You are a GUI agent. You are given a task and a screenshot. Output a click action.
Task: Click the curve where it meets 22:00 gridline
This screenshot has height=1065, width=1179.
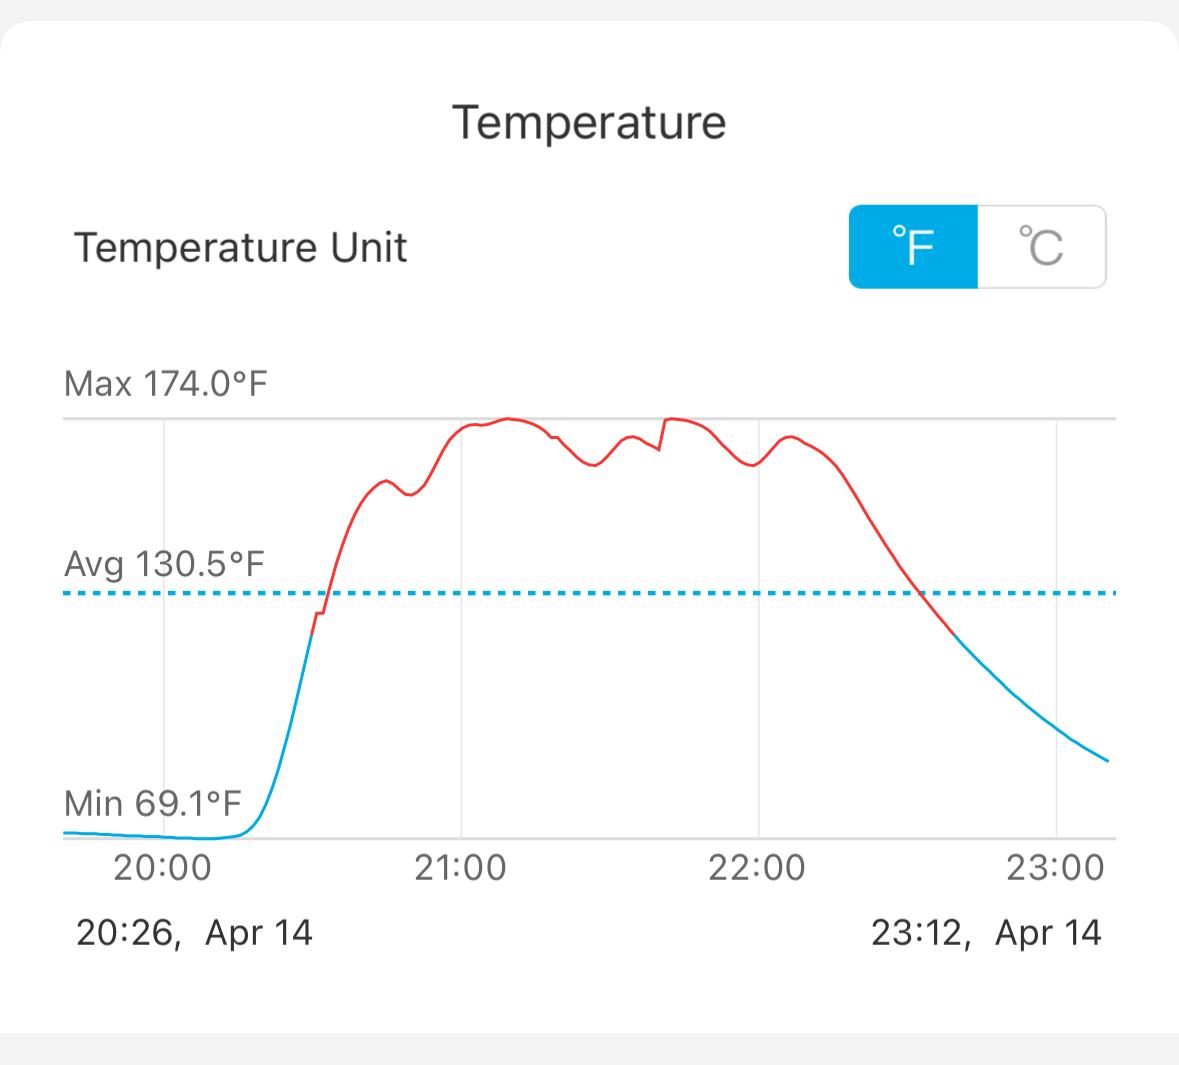pos(758,465)
